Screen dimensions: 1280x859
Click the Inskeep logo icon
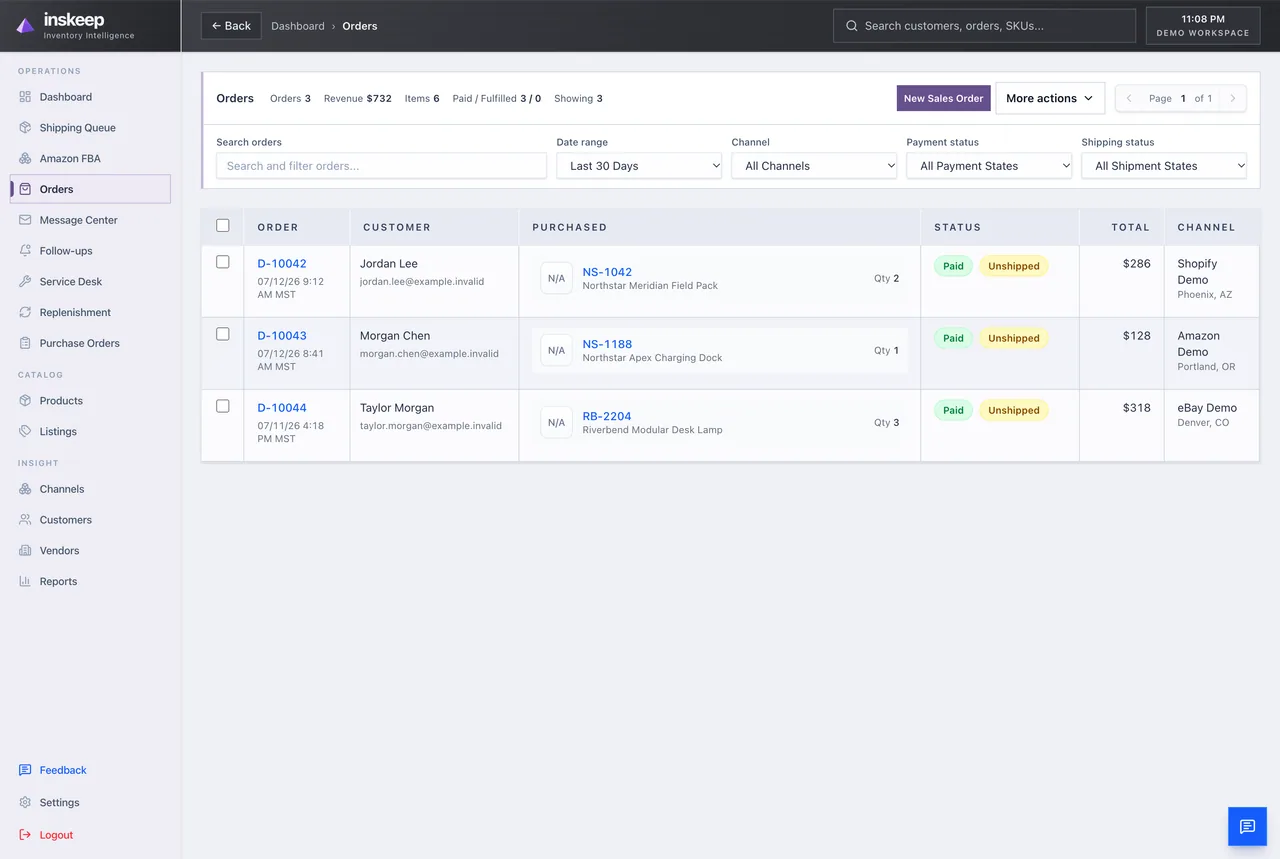[26, 26]
